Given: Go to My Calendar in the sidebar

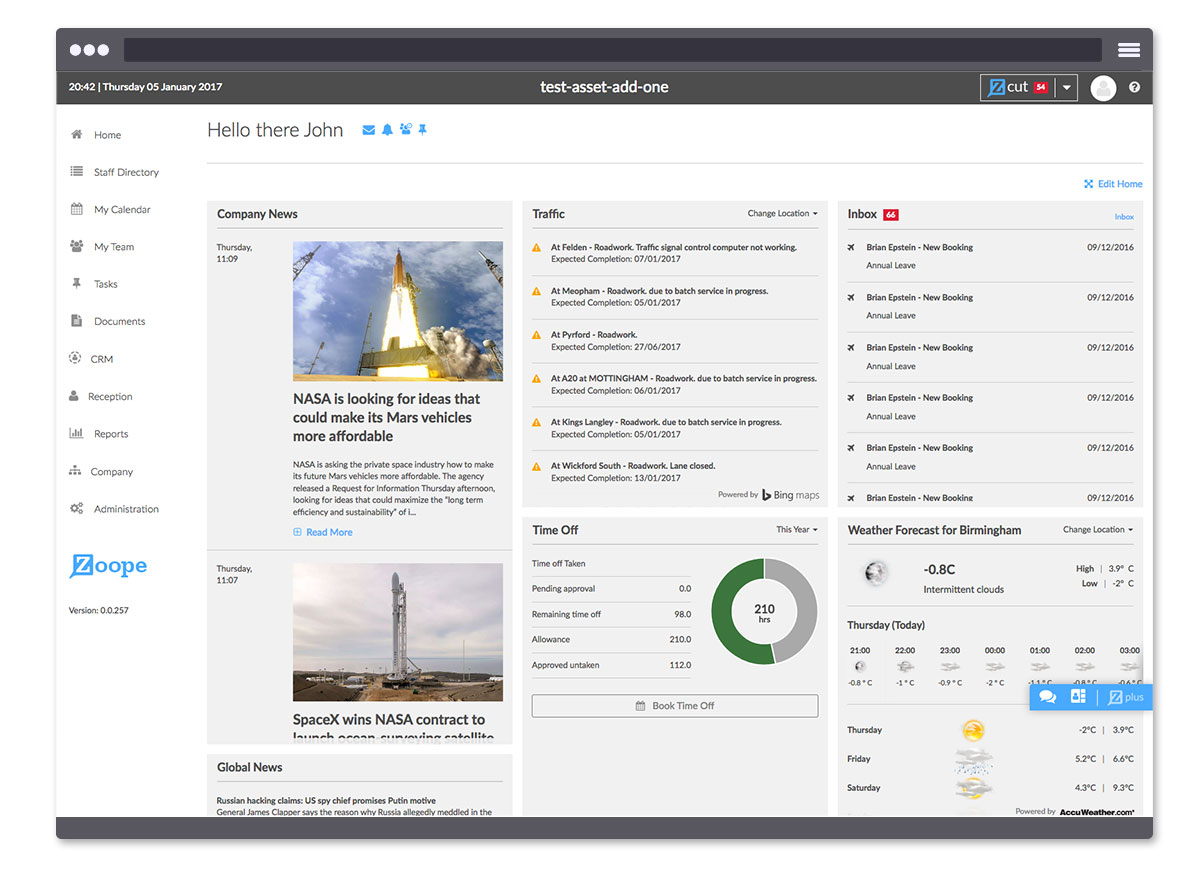Looking at the screenshot, I should click(122, 210).
